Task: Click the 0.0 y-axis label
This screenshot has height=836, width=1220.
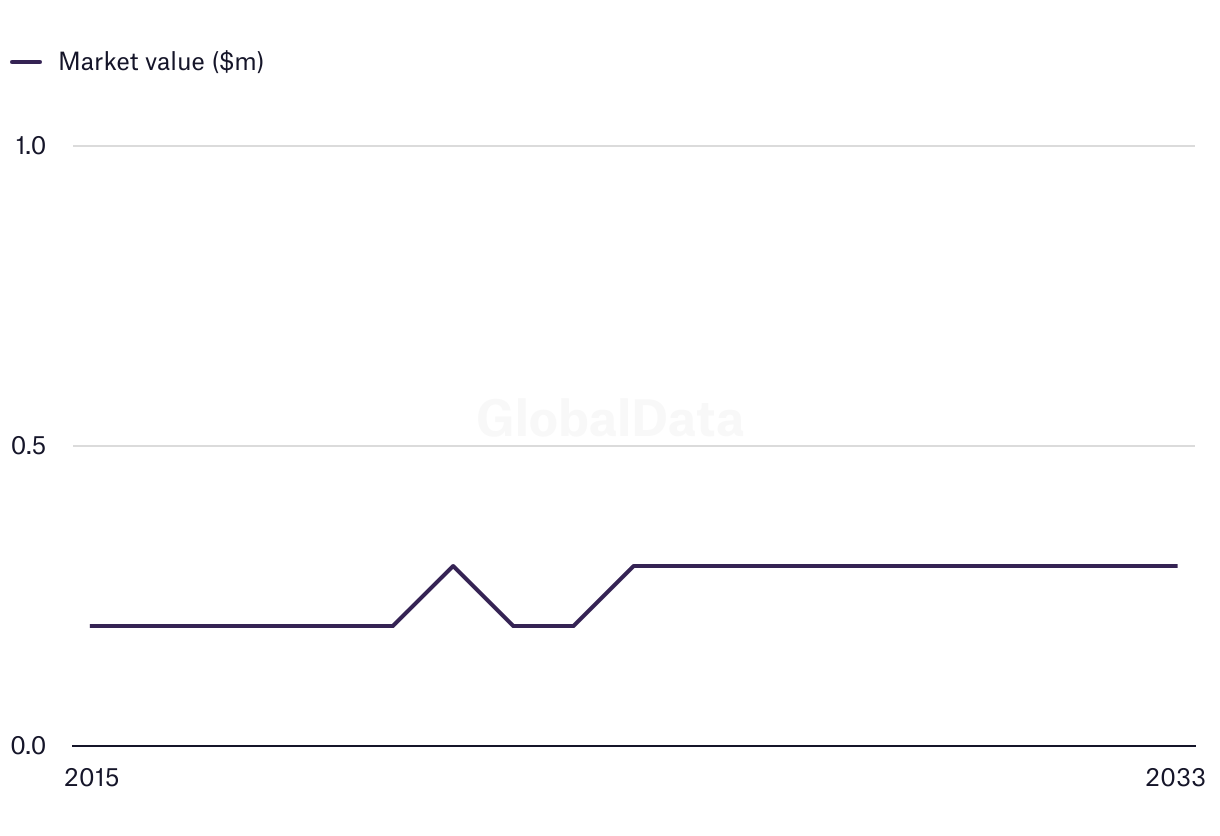Action: (30, 746)
